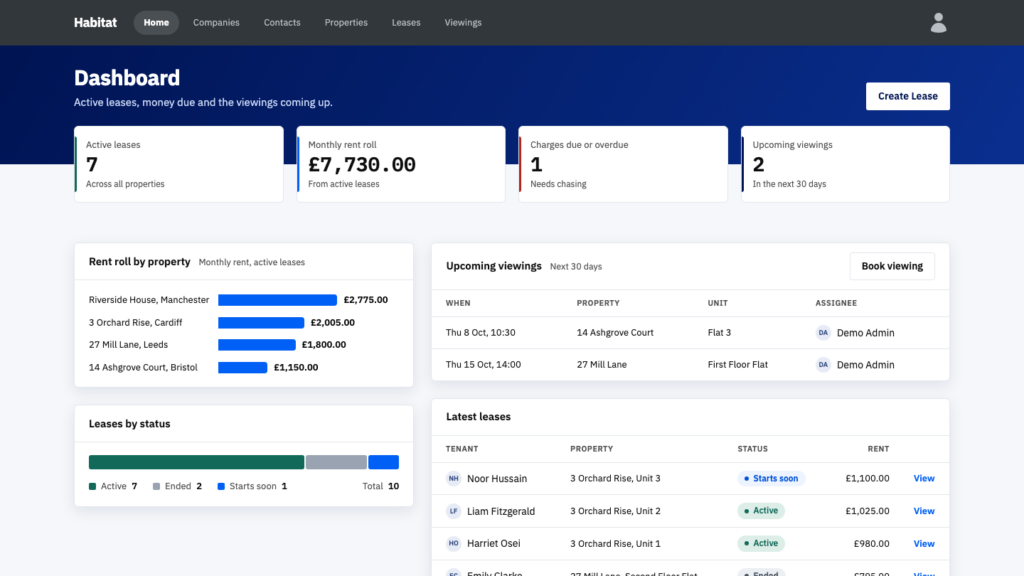Open the Contacts tab
The width and height of the screenshot is (1024, 576).
[282, 22]
